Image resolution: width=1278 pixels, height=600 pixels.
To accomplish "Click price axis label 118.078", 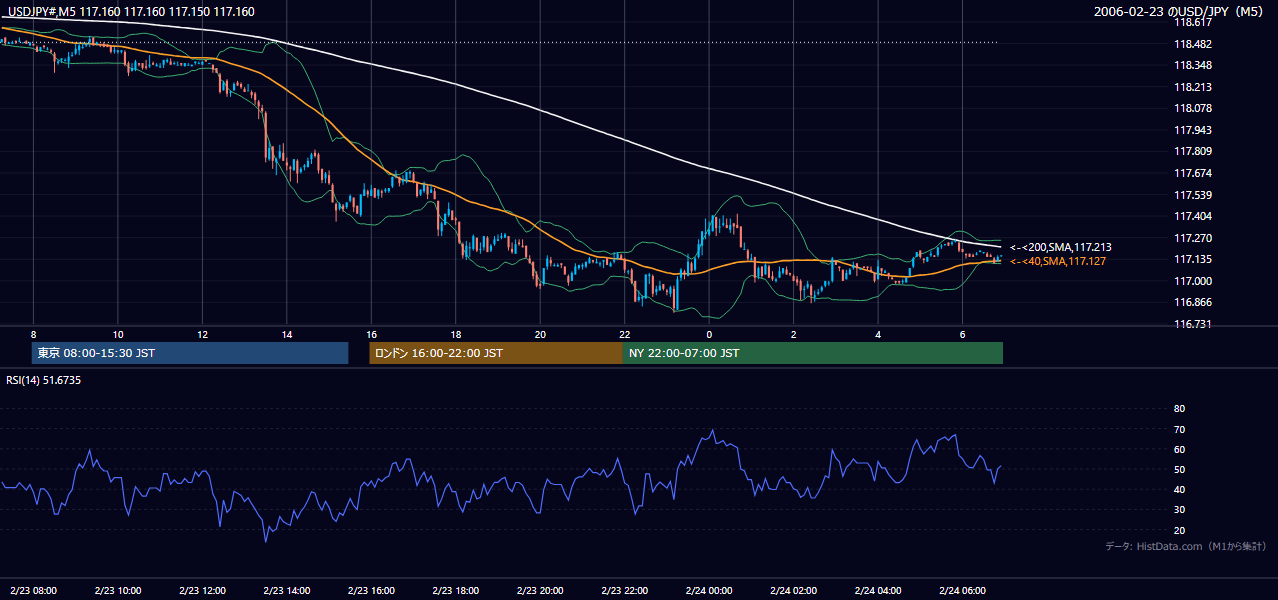I will tap(1192, 108).
